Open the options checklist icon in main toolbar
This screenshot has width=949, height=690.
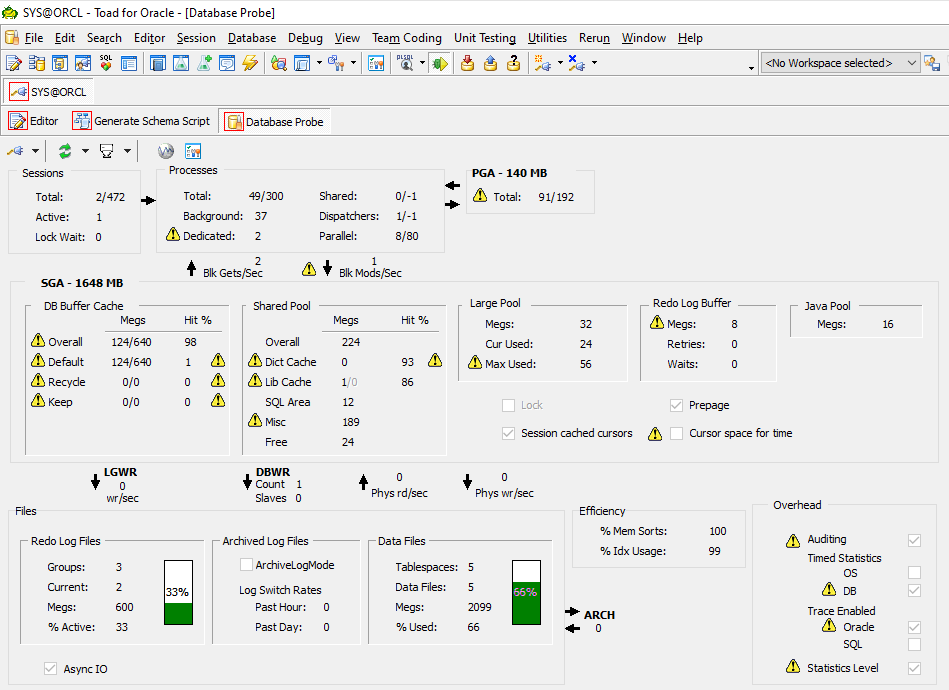tap(376, 63)
